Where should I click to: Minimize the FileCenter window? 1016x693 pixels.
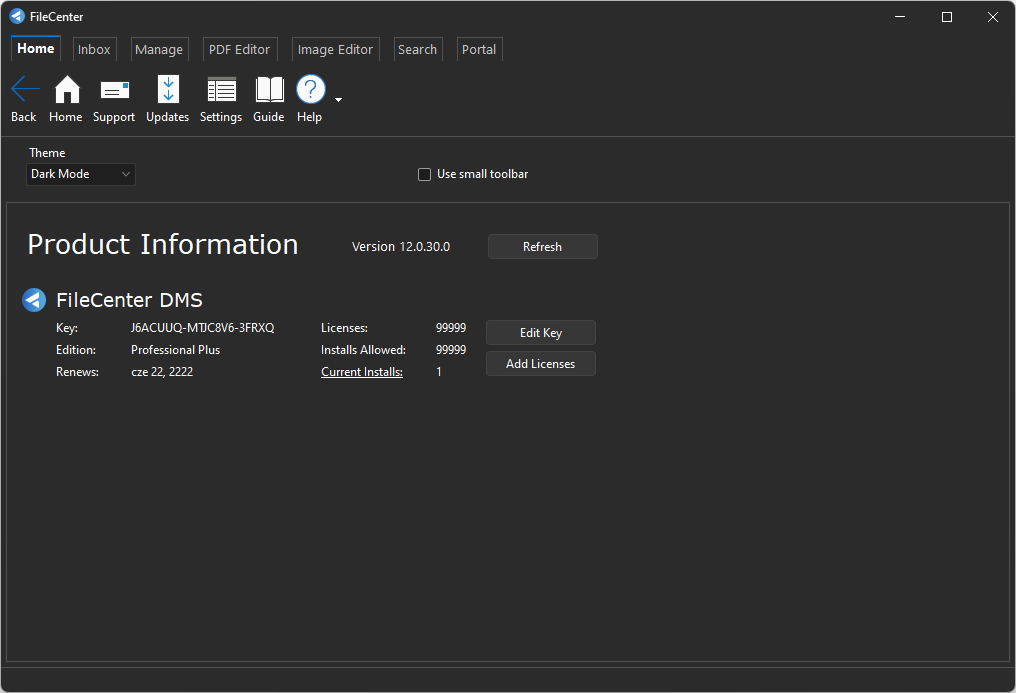coord(900,17)
